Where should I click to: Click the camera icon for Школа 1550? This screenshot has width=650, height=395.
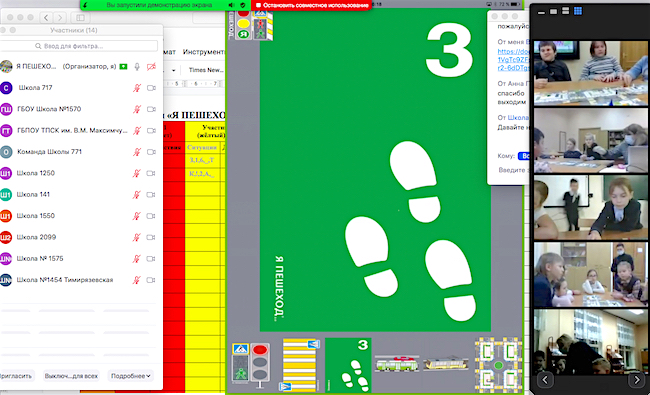(x=151, y=216)
